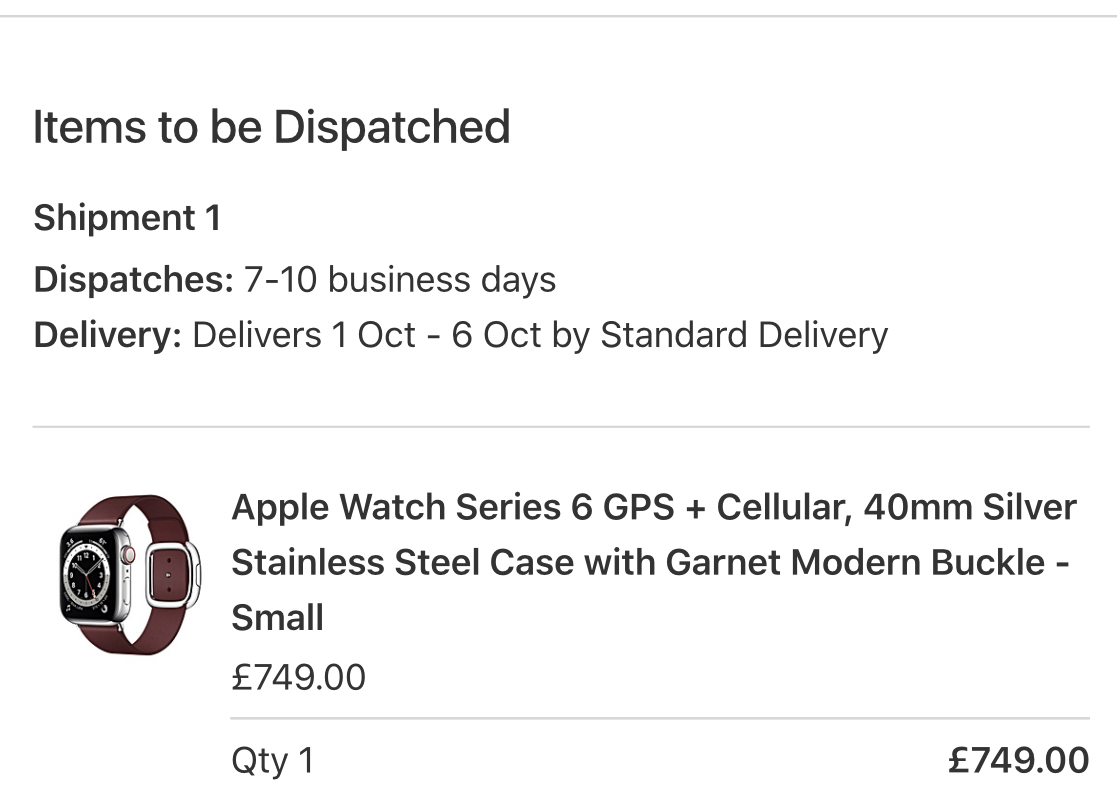1117x805 pixels.
Task: Select the Items to be Dispatched heading
Action: [x=271, y=128]
